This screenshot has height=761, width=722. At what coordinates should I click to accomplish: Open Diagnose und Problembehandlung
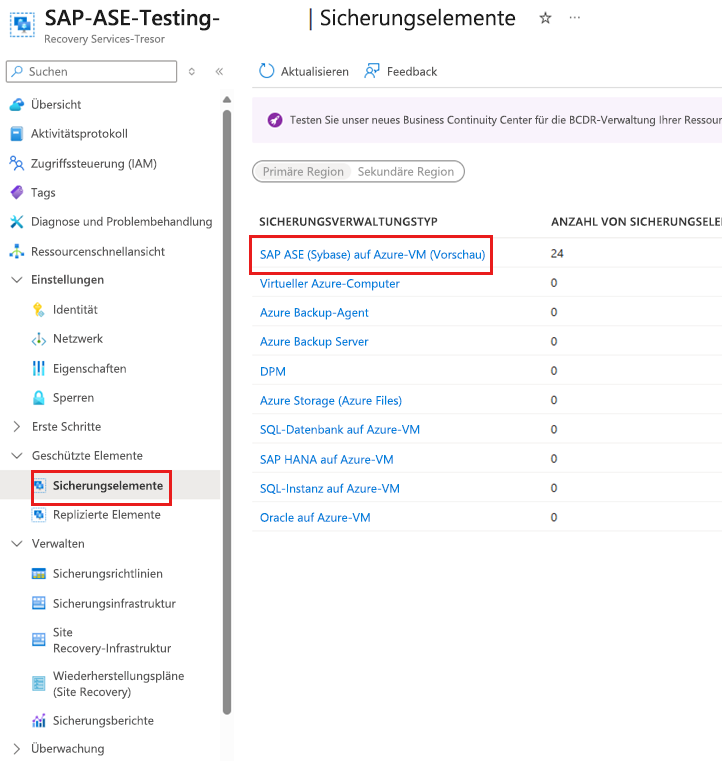click(x=121, y=222)
